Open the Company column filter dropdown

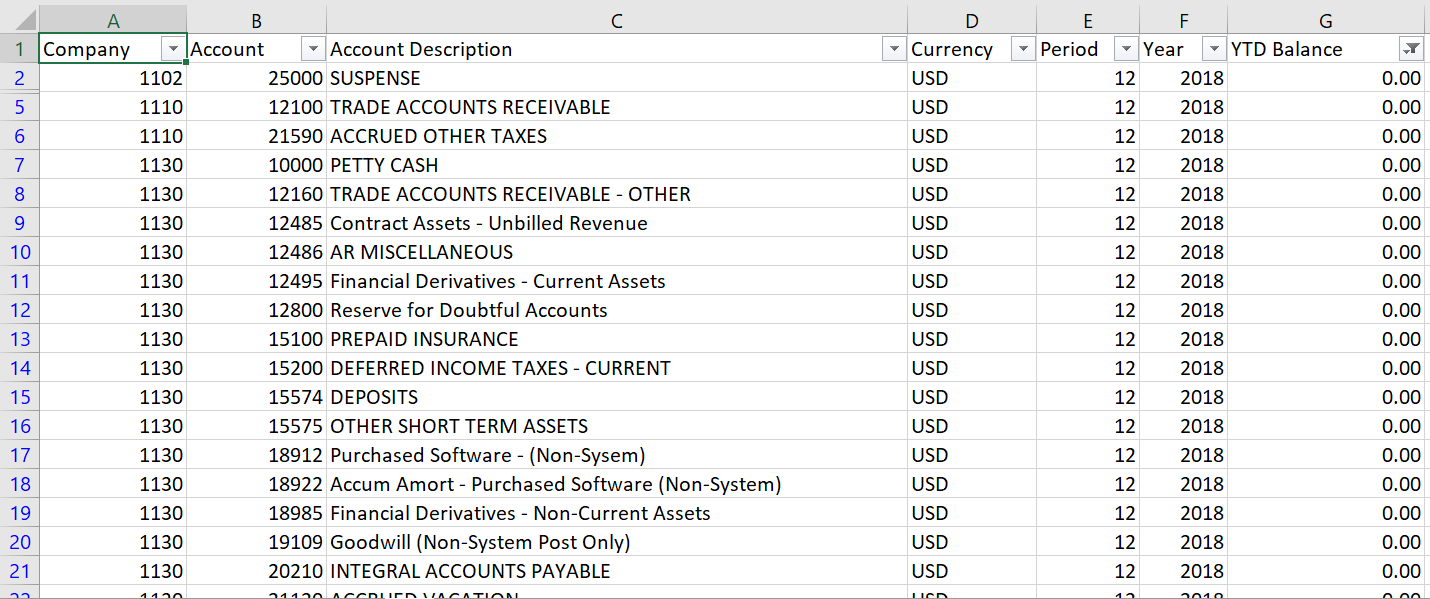tap(173, 49)
